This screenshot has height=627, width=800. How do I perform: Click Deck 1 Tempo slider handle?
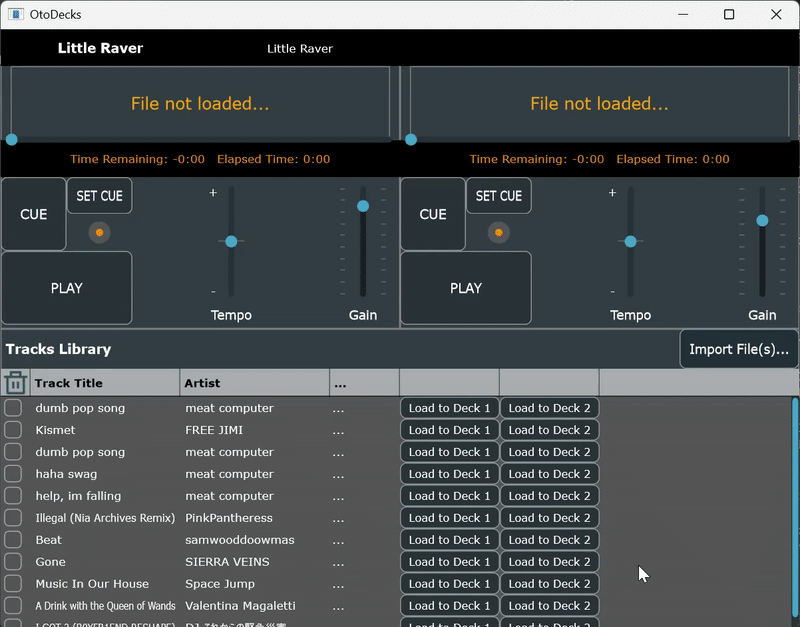[x=231, y=241]
